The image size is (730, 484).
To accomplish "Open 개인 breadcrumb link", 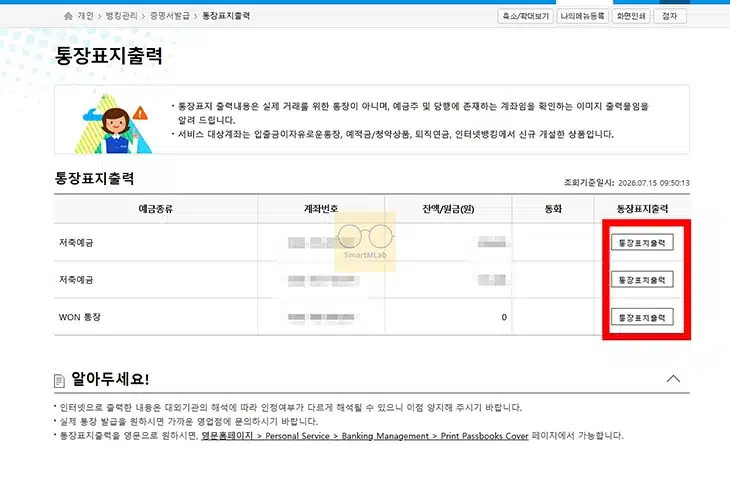I will [85, 16].
